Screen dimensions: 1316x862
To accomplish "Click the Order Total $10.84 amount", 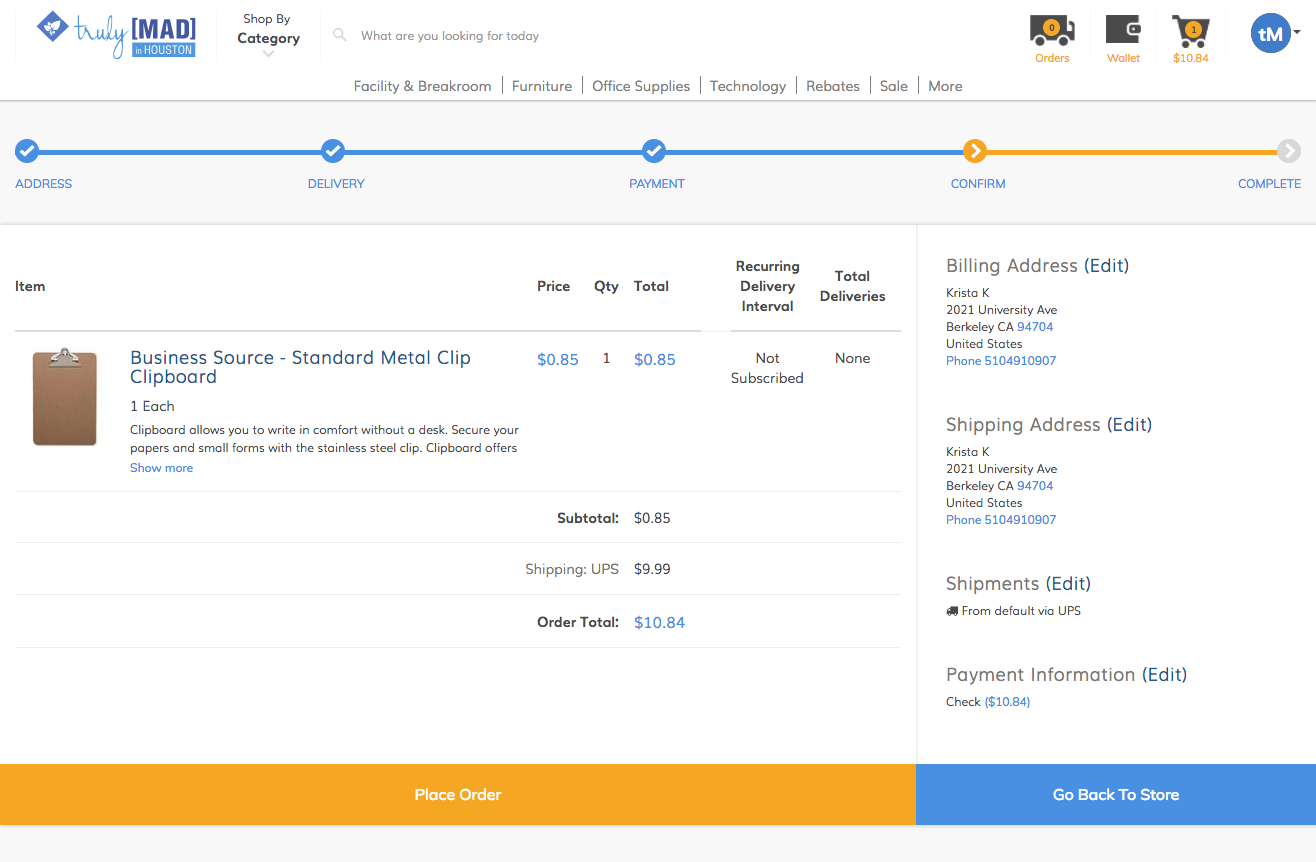I will click(659, 622).
